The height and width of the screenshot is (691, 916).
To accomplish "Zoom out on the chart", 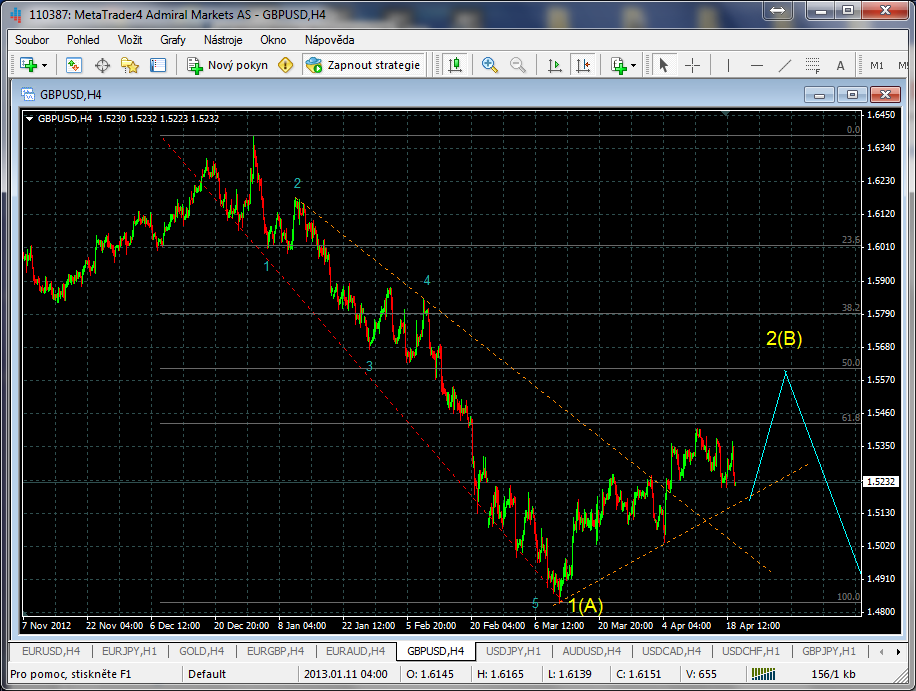I will [x=518, y=65].
